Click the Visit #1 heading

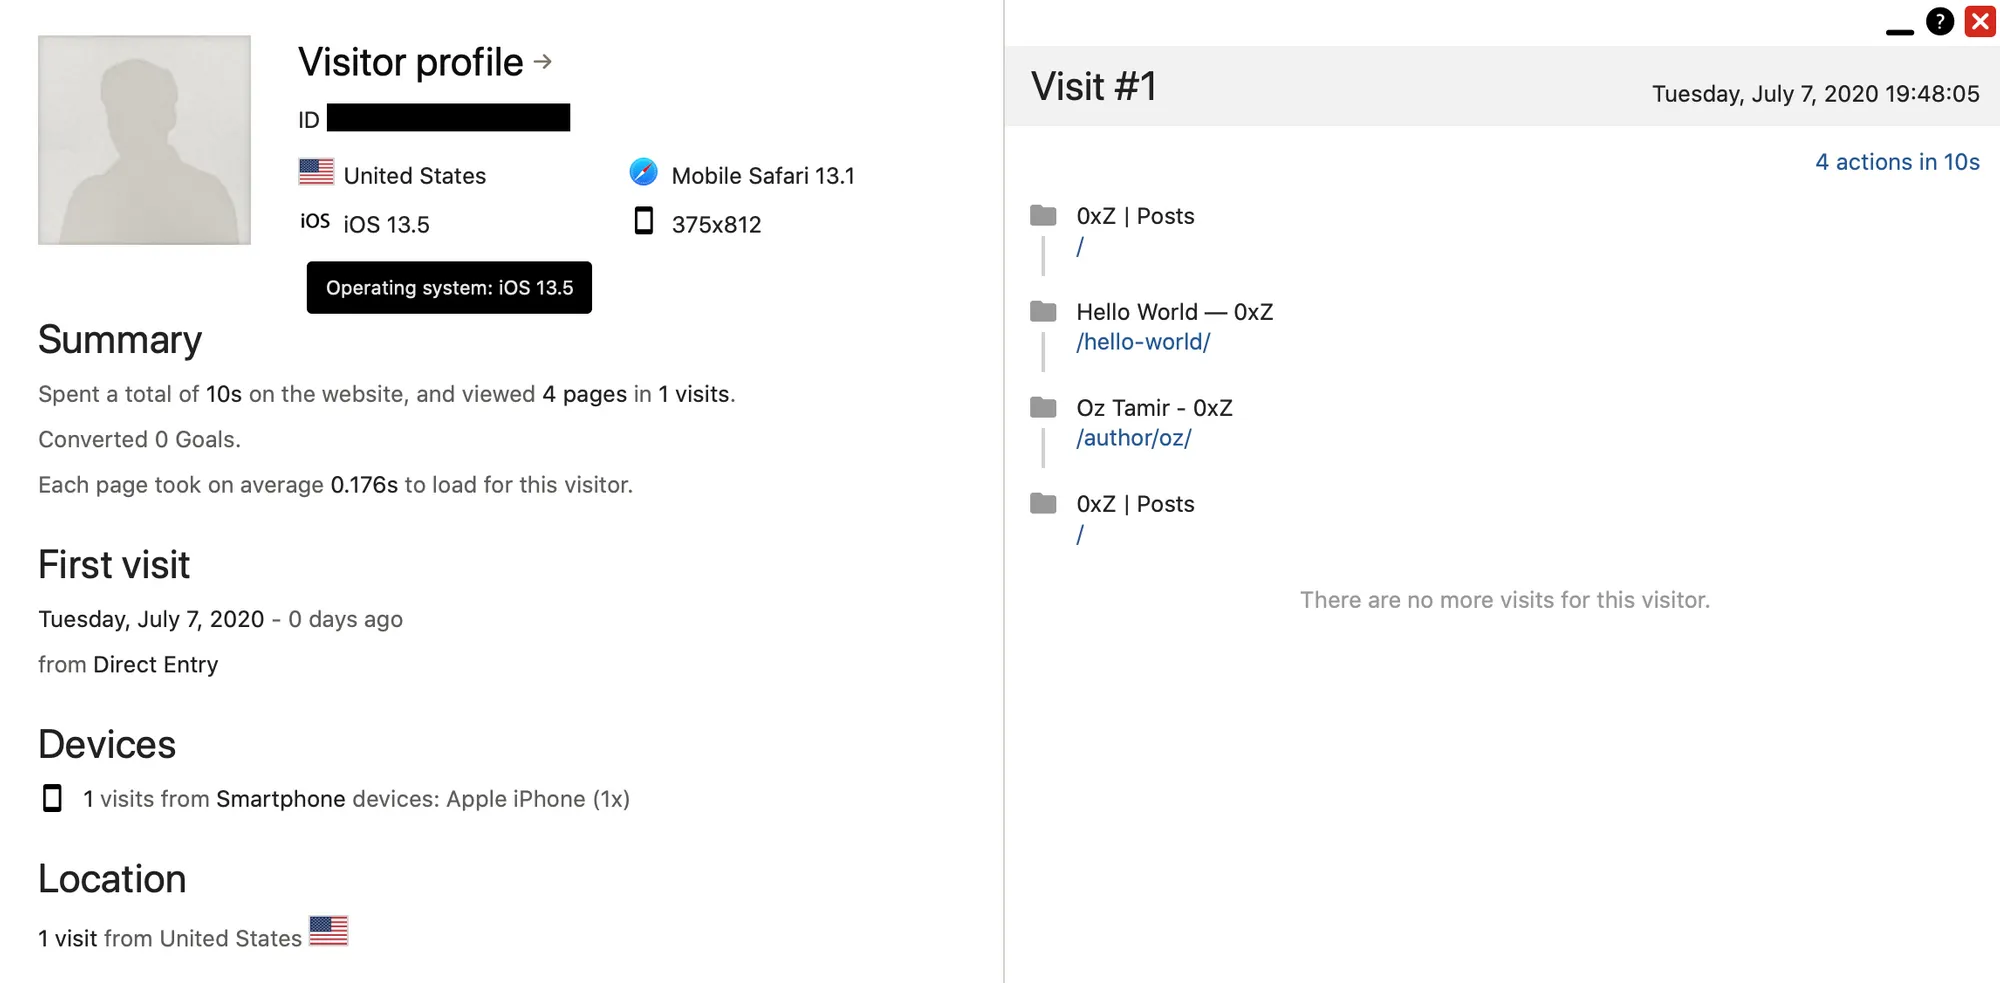pyautogui.click(x=1094, y=87)
